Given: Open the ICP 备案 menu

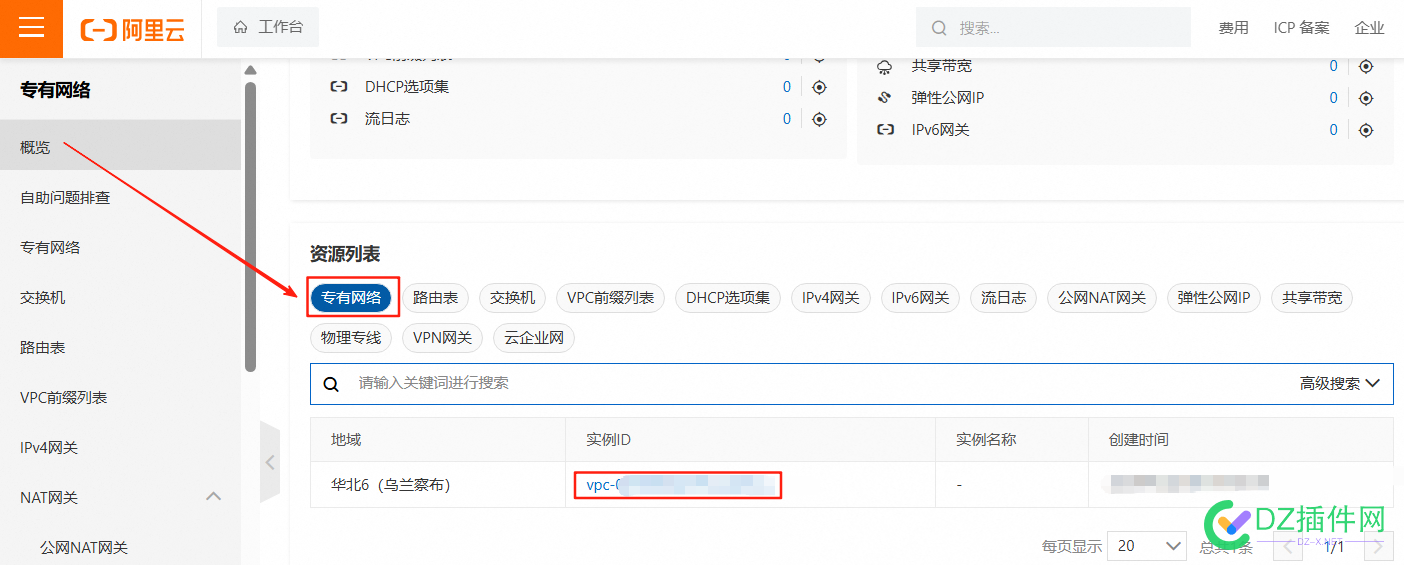Looking at the screenshot, I should point(1301,28).
